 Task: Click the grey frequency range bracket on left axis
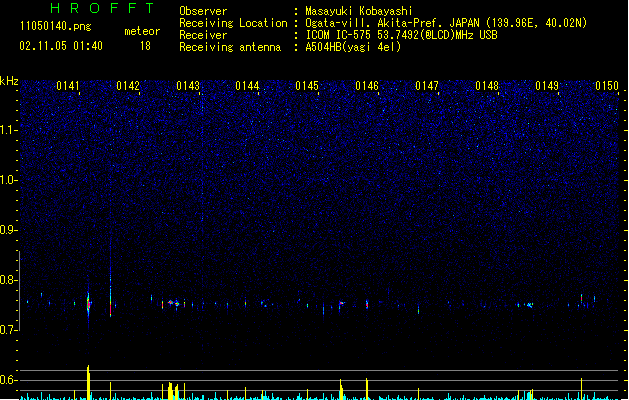(19, 291)
